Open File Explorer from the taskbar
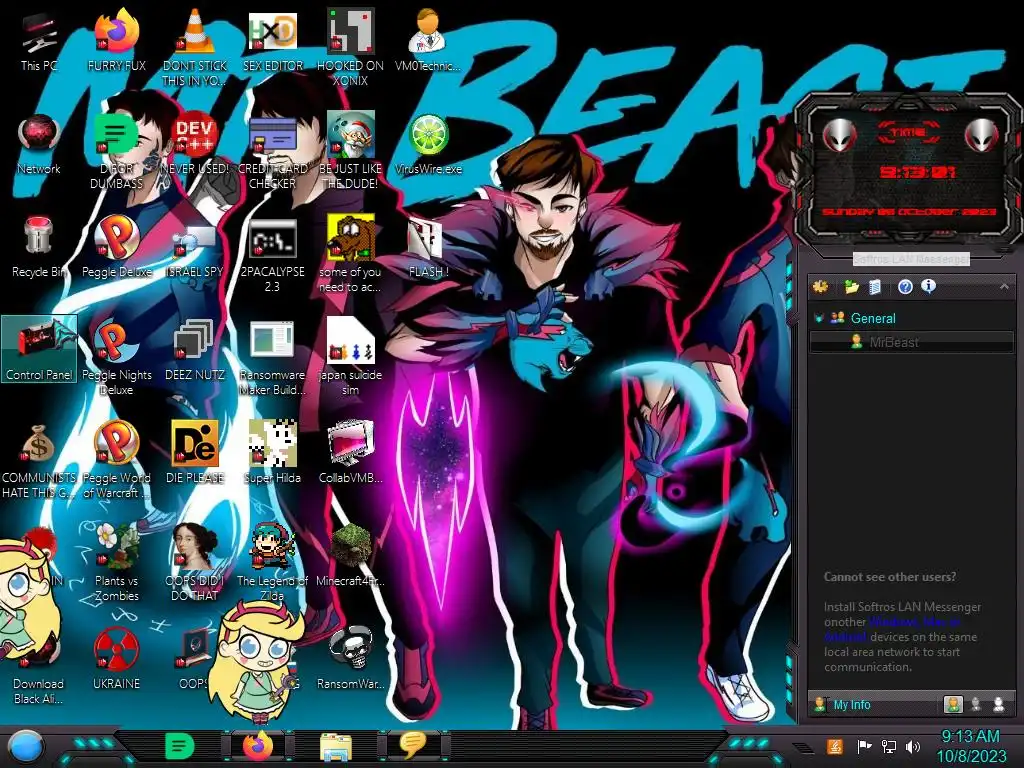This screenshot has width=1024, height=768. click(336, 746)
